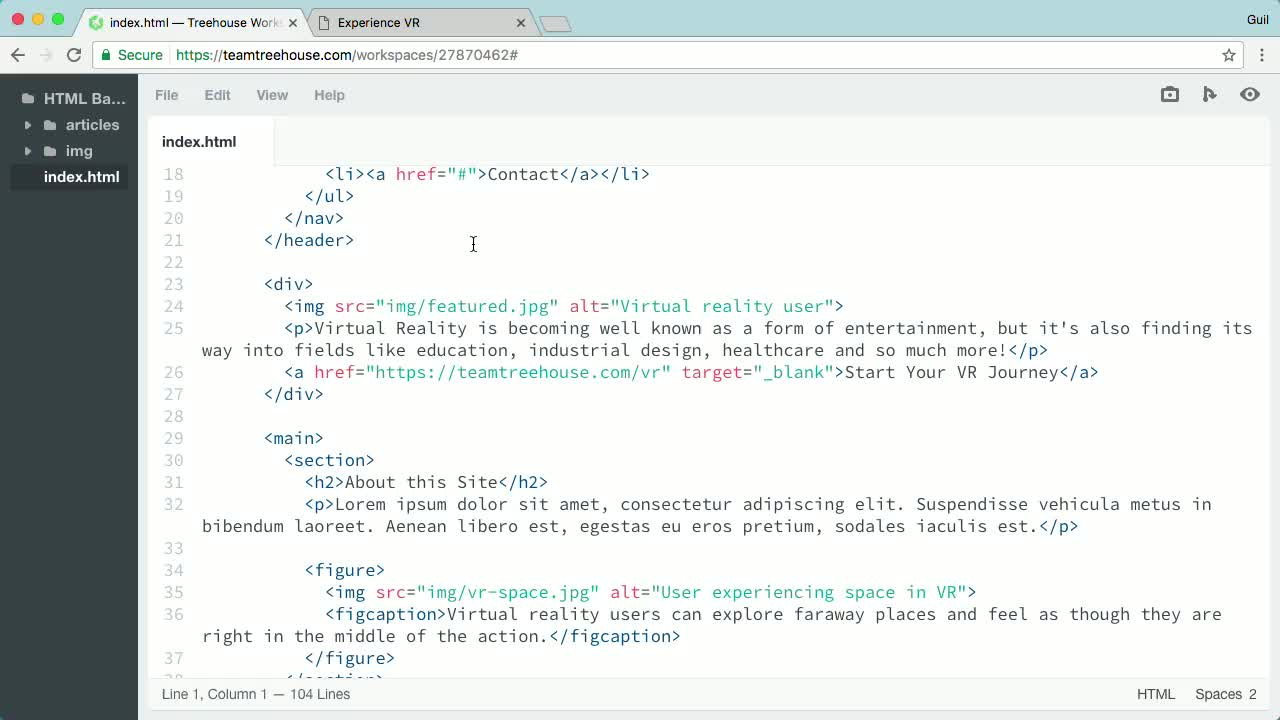The height and width of the screenshot is (720, 1280).
Task: Click the Secure padlock in the address bar
Action: [105, 55]
